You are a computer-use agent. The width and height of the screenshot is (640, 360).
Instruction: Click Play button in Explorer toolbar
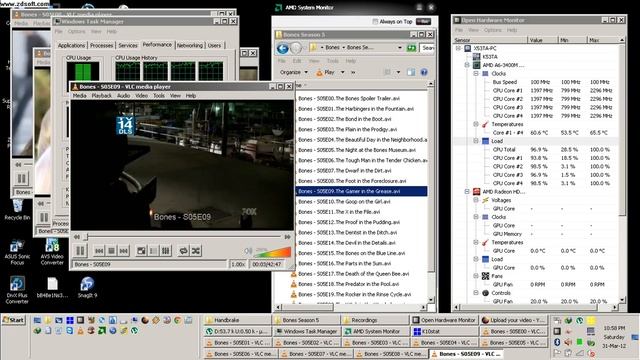[x=325, y=72]
